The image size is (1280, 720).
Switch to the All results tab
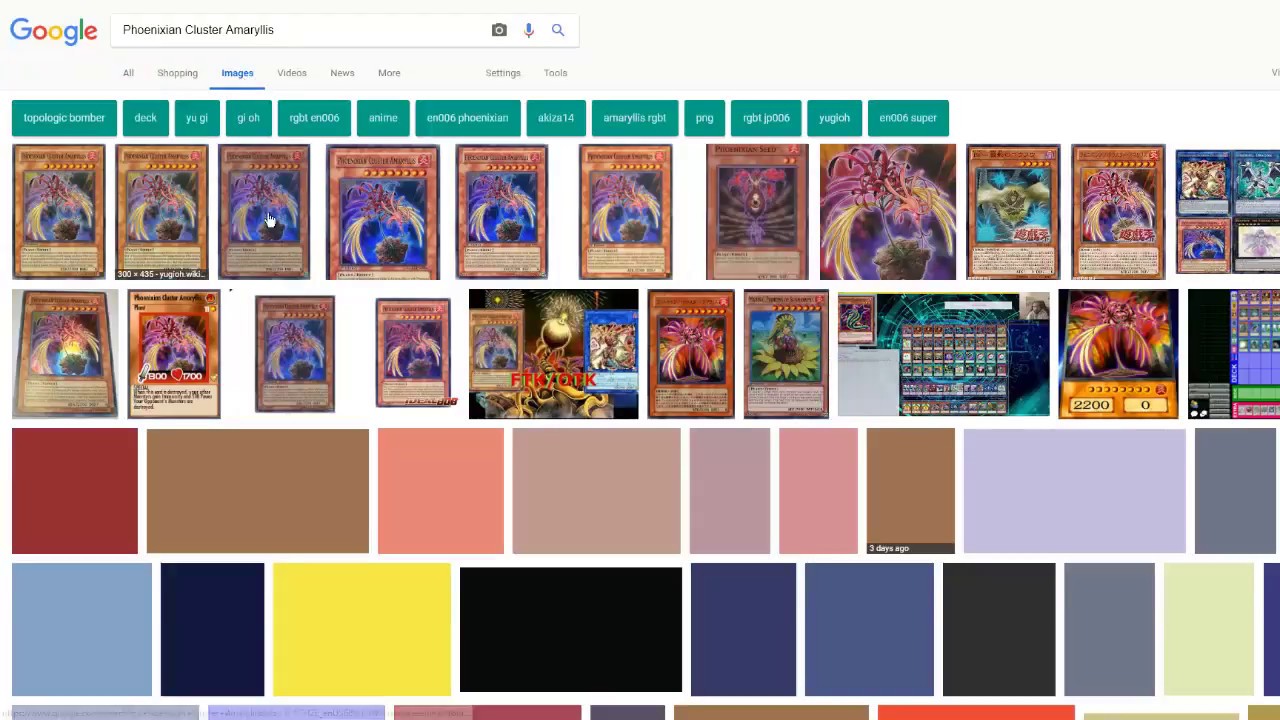(128, 73)
